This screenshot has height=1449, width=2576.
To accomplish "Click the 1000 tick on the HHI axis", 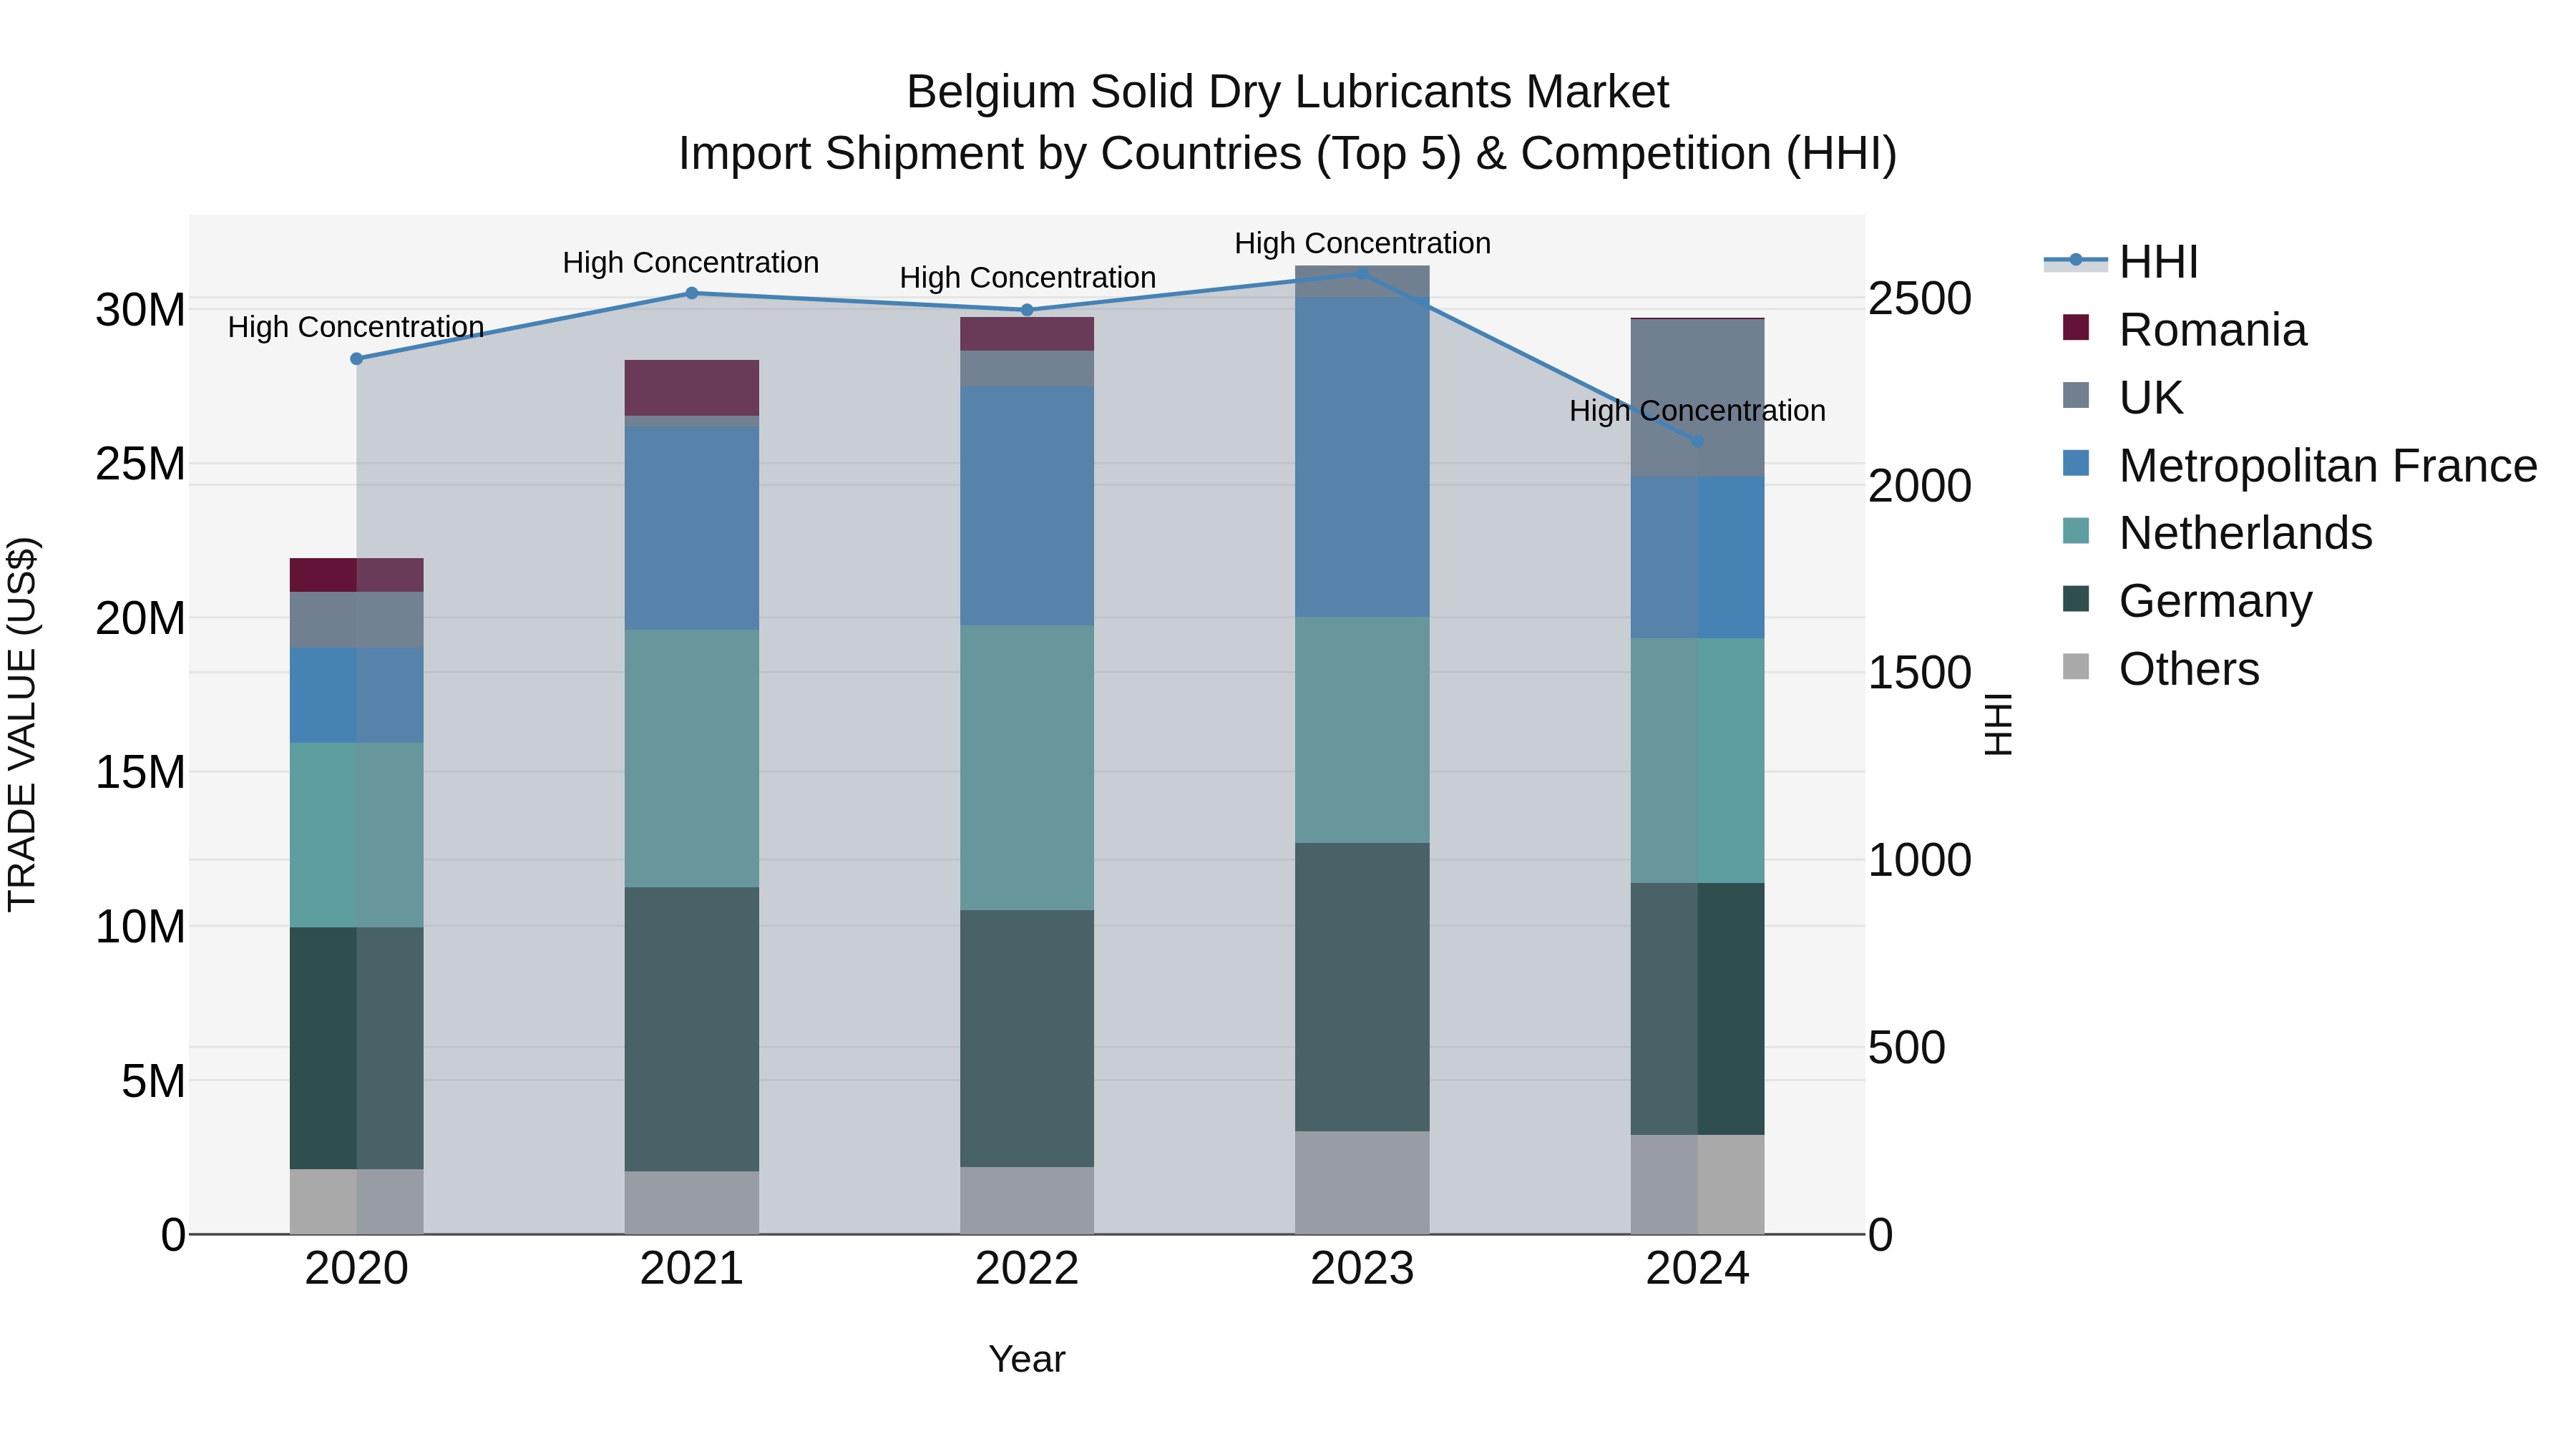I will [1920, 861].
